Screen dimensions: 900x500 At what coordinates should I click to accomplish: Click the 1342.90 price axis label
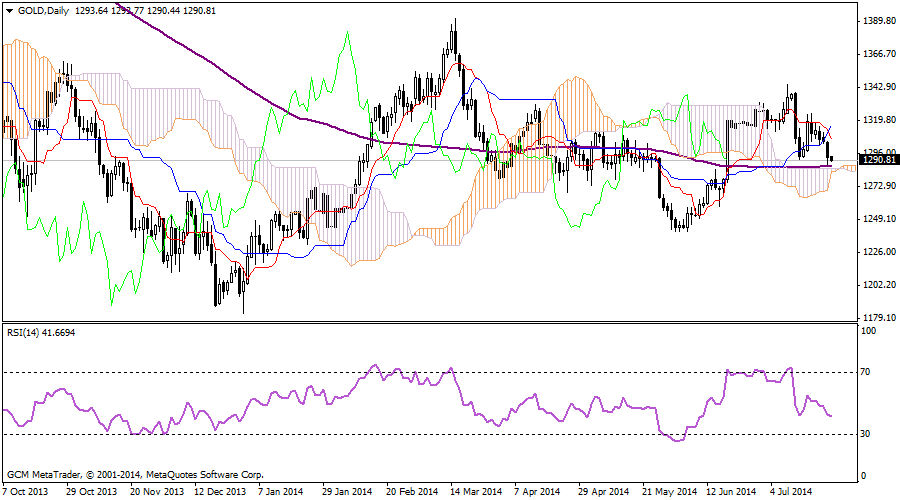879,87
